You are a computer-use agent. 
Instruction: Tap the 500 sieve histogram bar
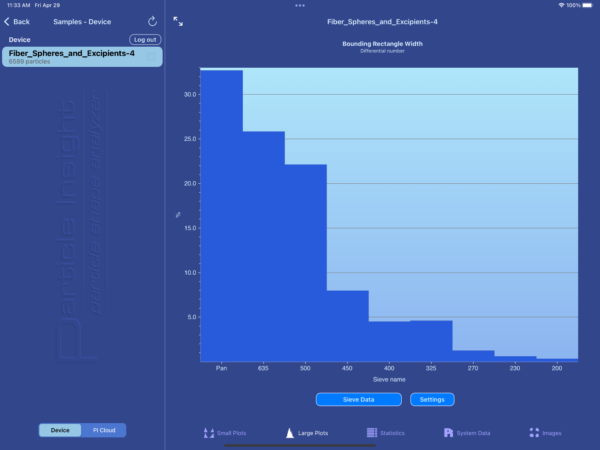pos(305,262)
